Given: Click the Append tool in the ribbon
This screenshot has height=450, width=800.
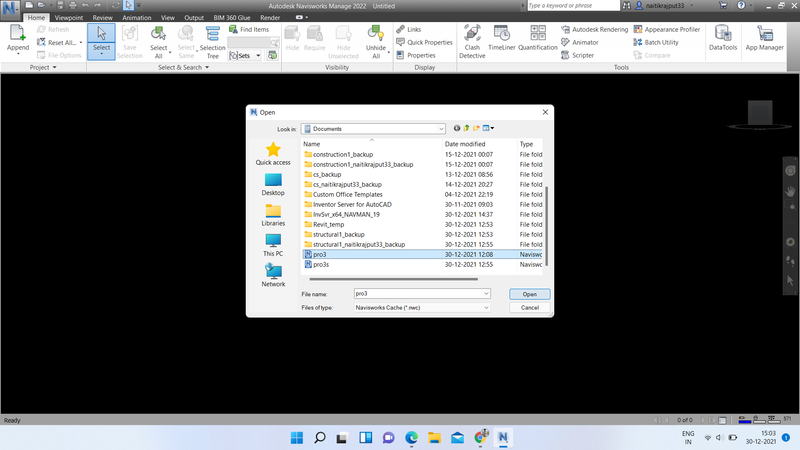Looking at the screenshot, I should pos(18,39).
